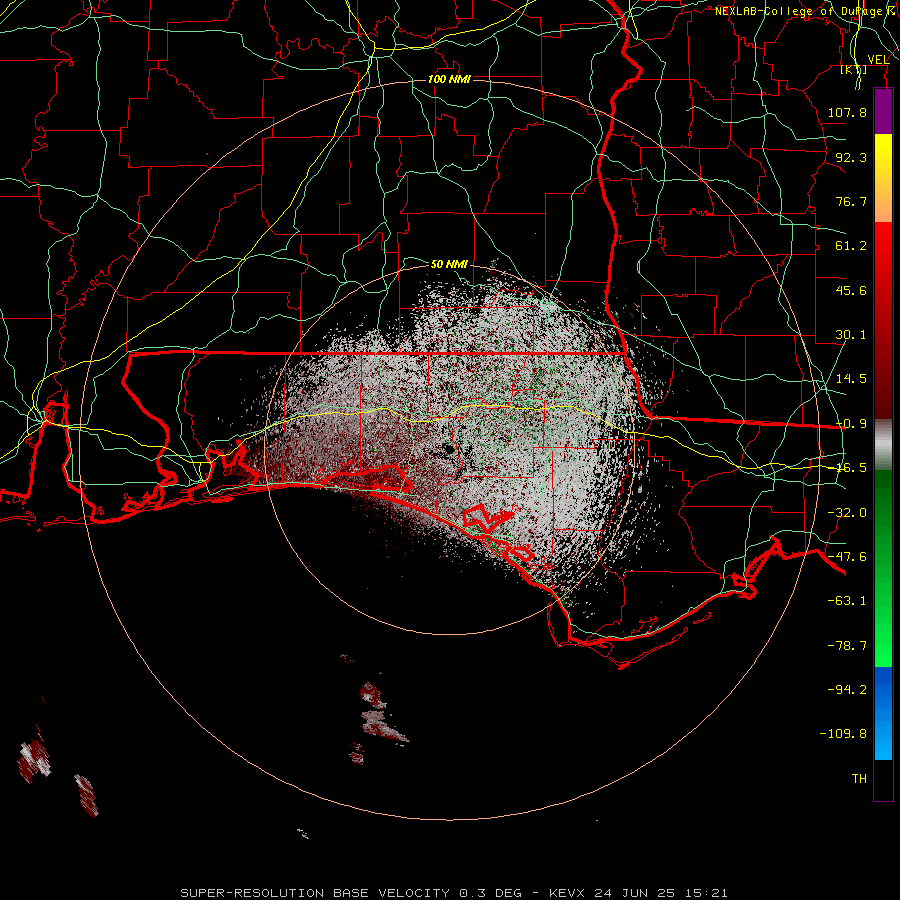
Task: Click the 50 NMI range ring label
Action: pos(449,264)
